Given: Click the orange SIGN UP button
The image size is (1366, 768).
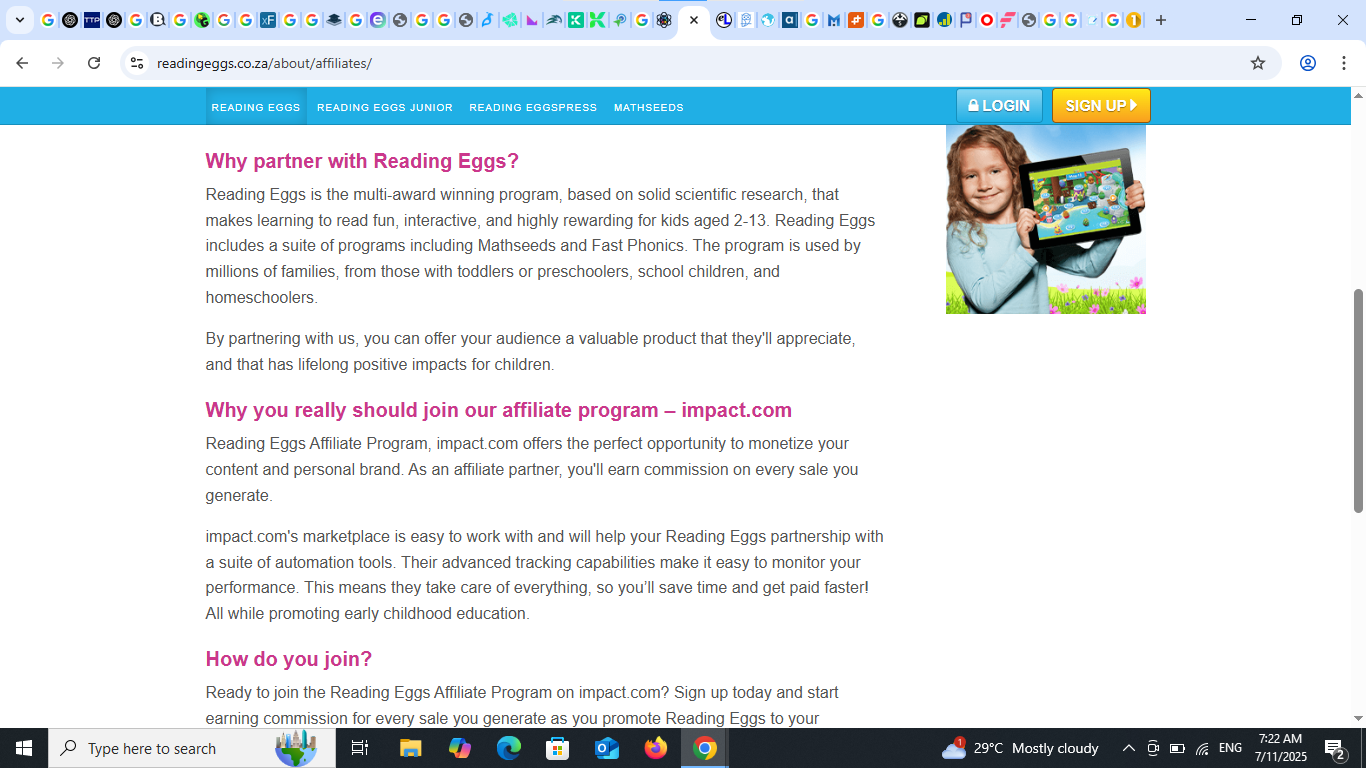Looking at the screenshot, I should [1101, 105].
